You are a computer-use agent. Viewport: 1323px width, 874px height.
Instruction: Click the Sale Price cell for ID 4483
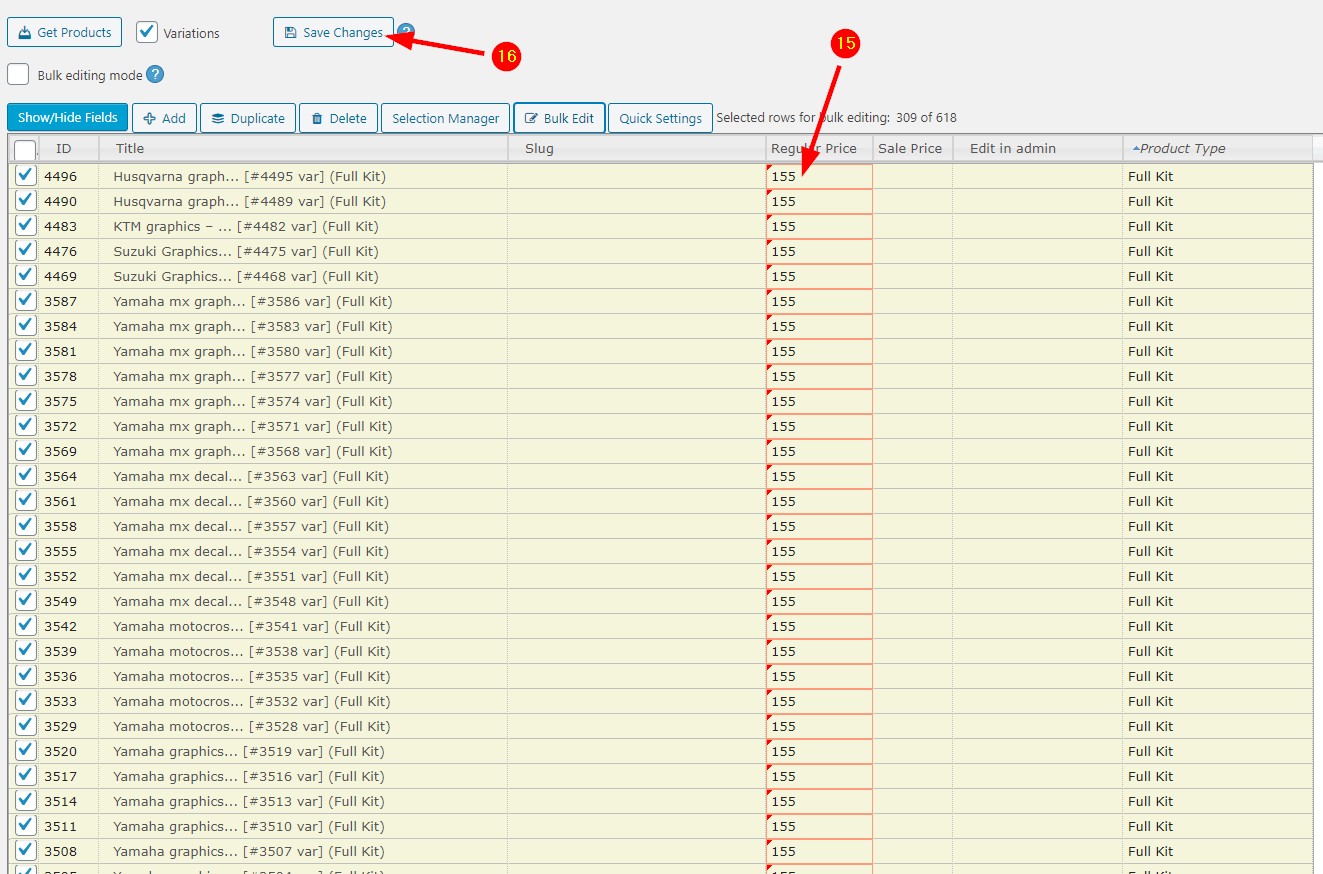(x=911, y=226)
